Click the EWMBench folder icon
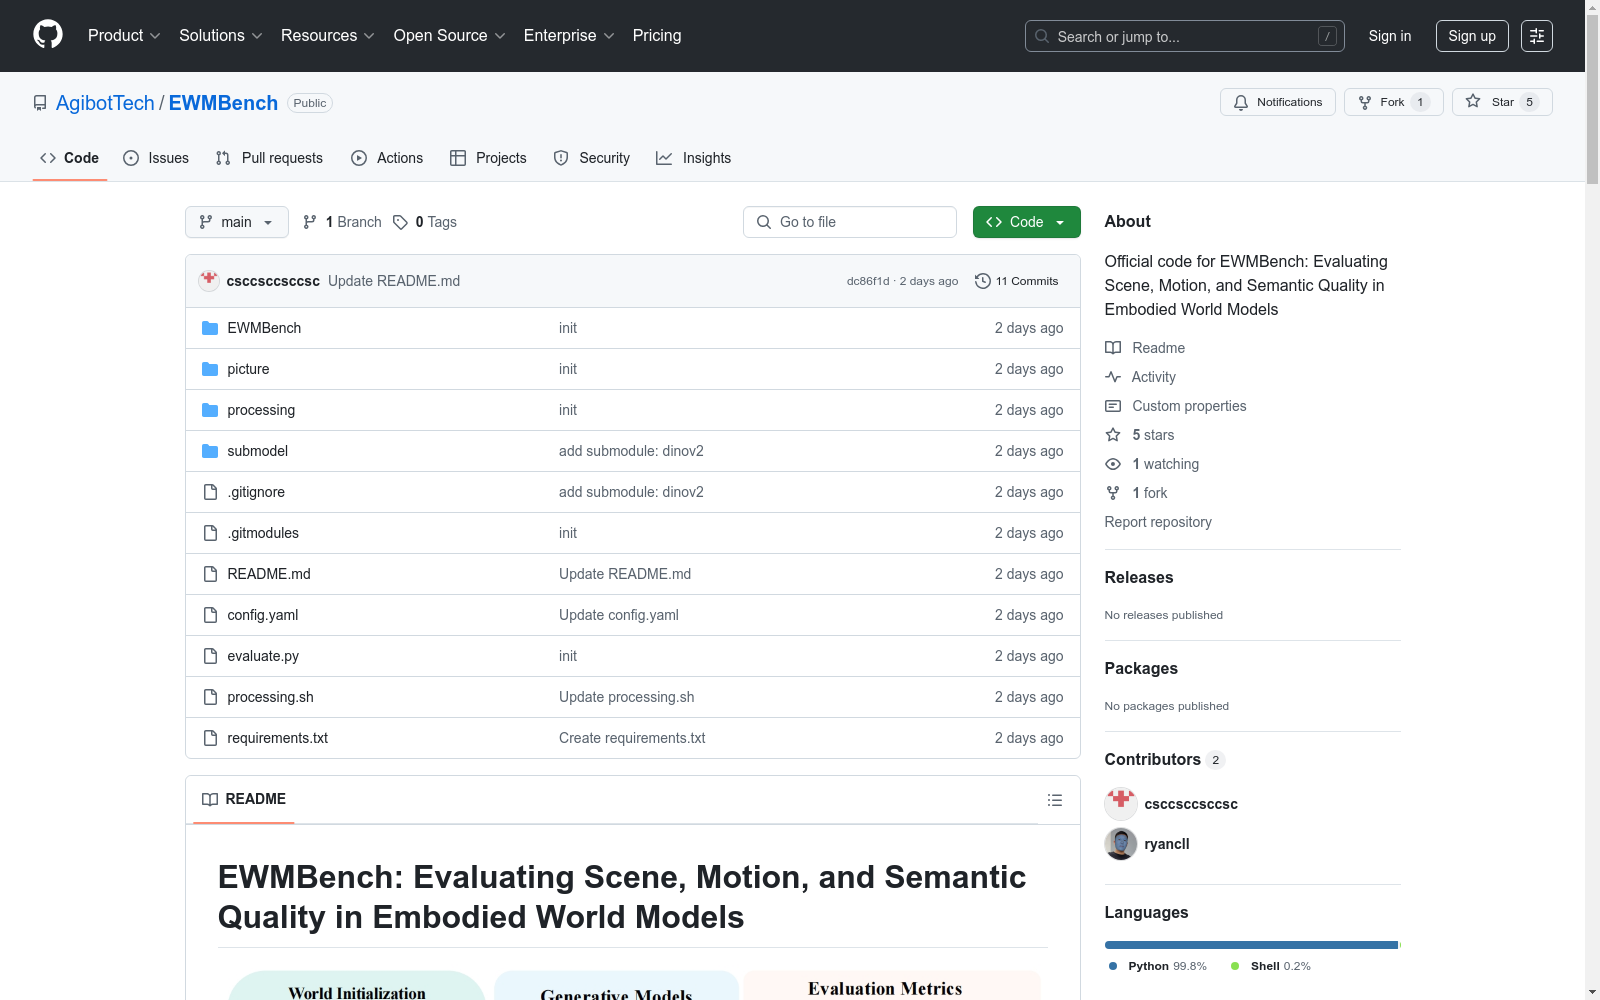The height and width of the screenshot is (1000, 1600). tap(210, 328)
